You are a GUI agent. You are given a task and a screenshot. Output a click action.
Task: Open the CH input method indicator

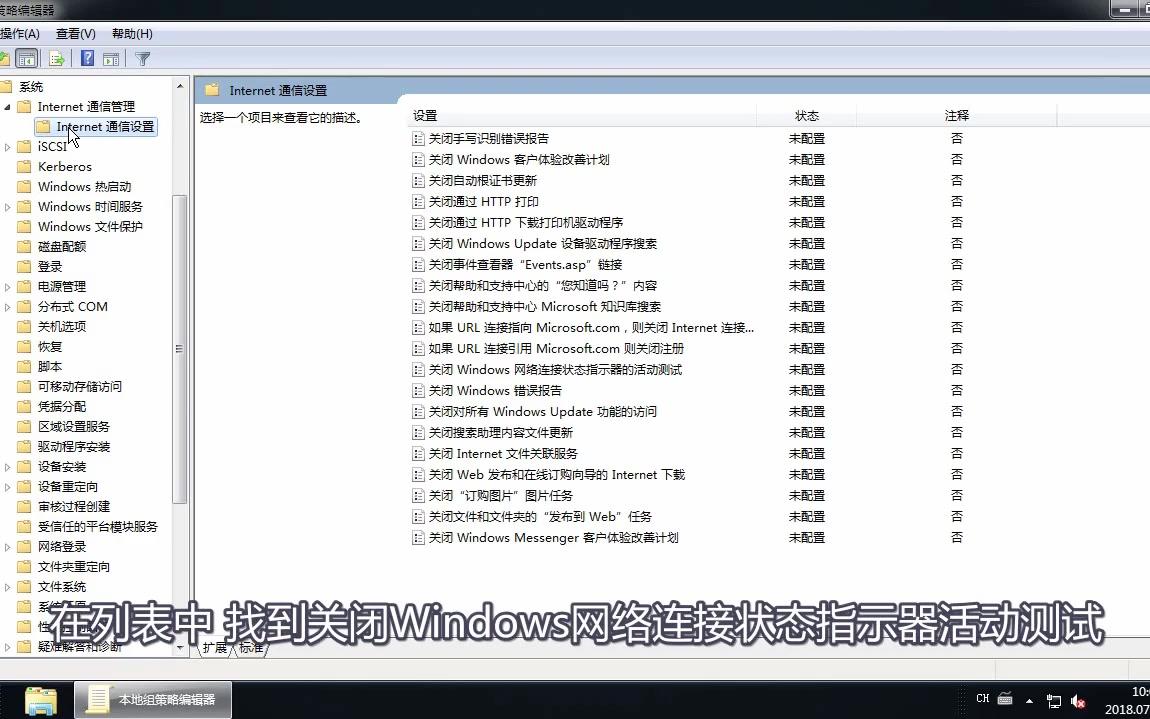click(983, 700)
